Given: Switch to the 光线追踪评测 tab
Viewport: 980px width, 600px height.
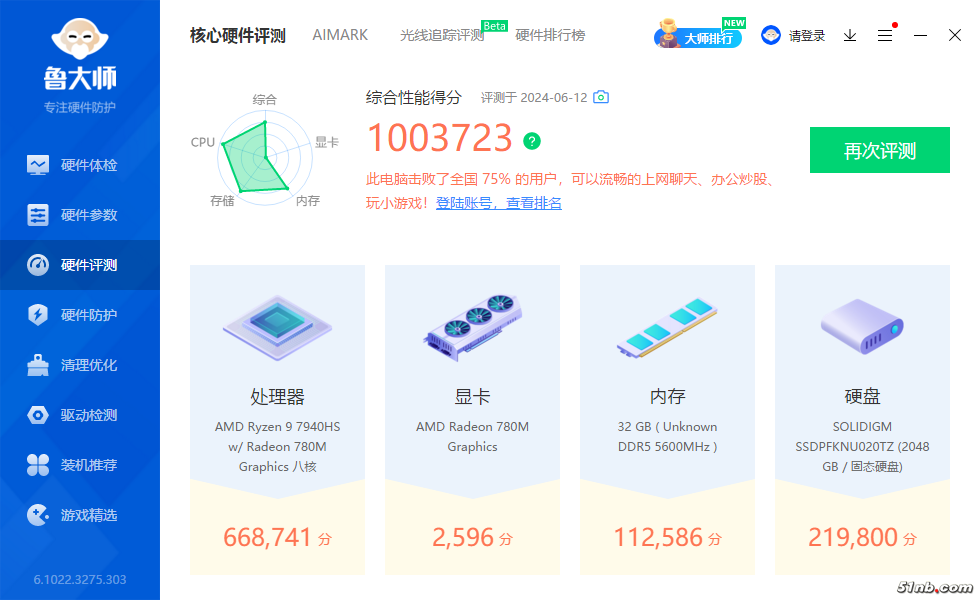Looking at the screenshot, I should pos(441,36).
